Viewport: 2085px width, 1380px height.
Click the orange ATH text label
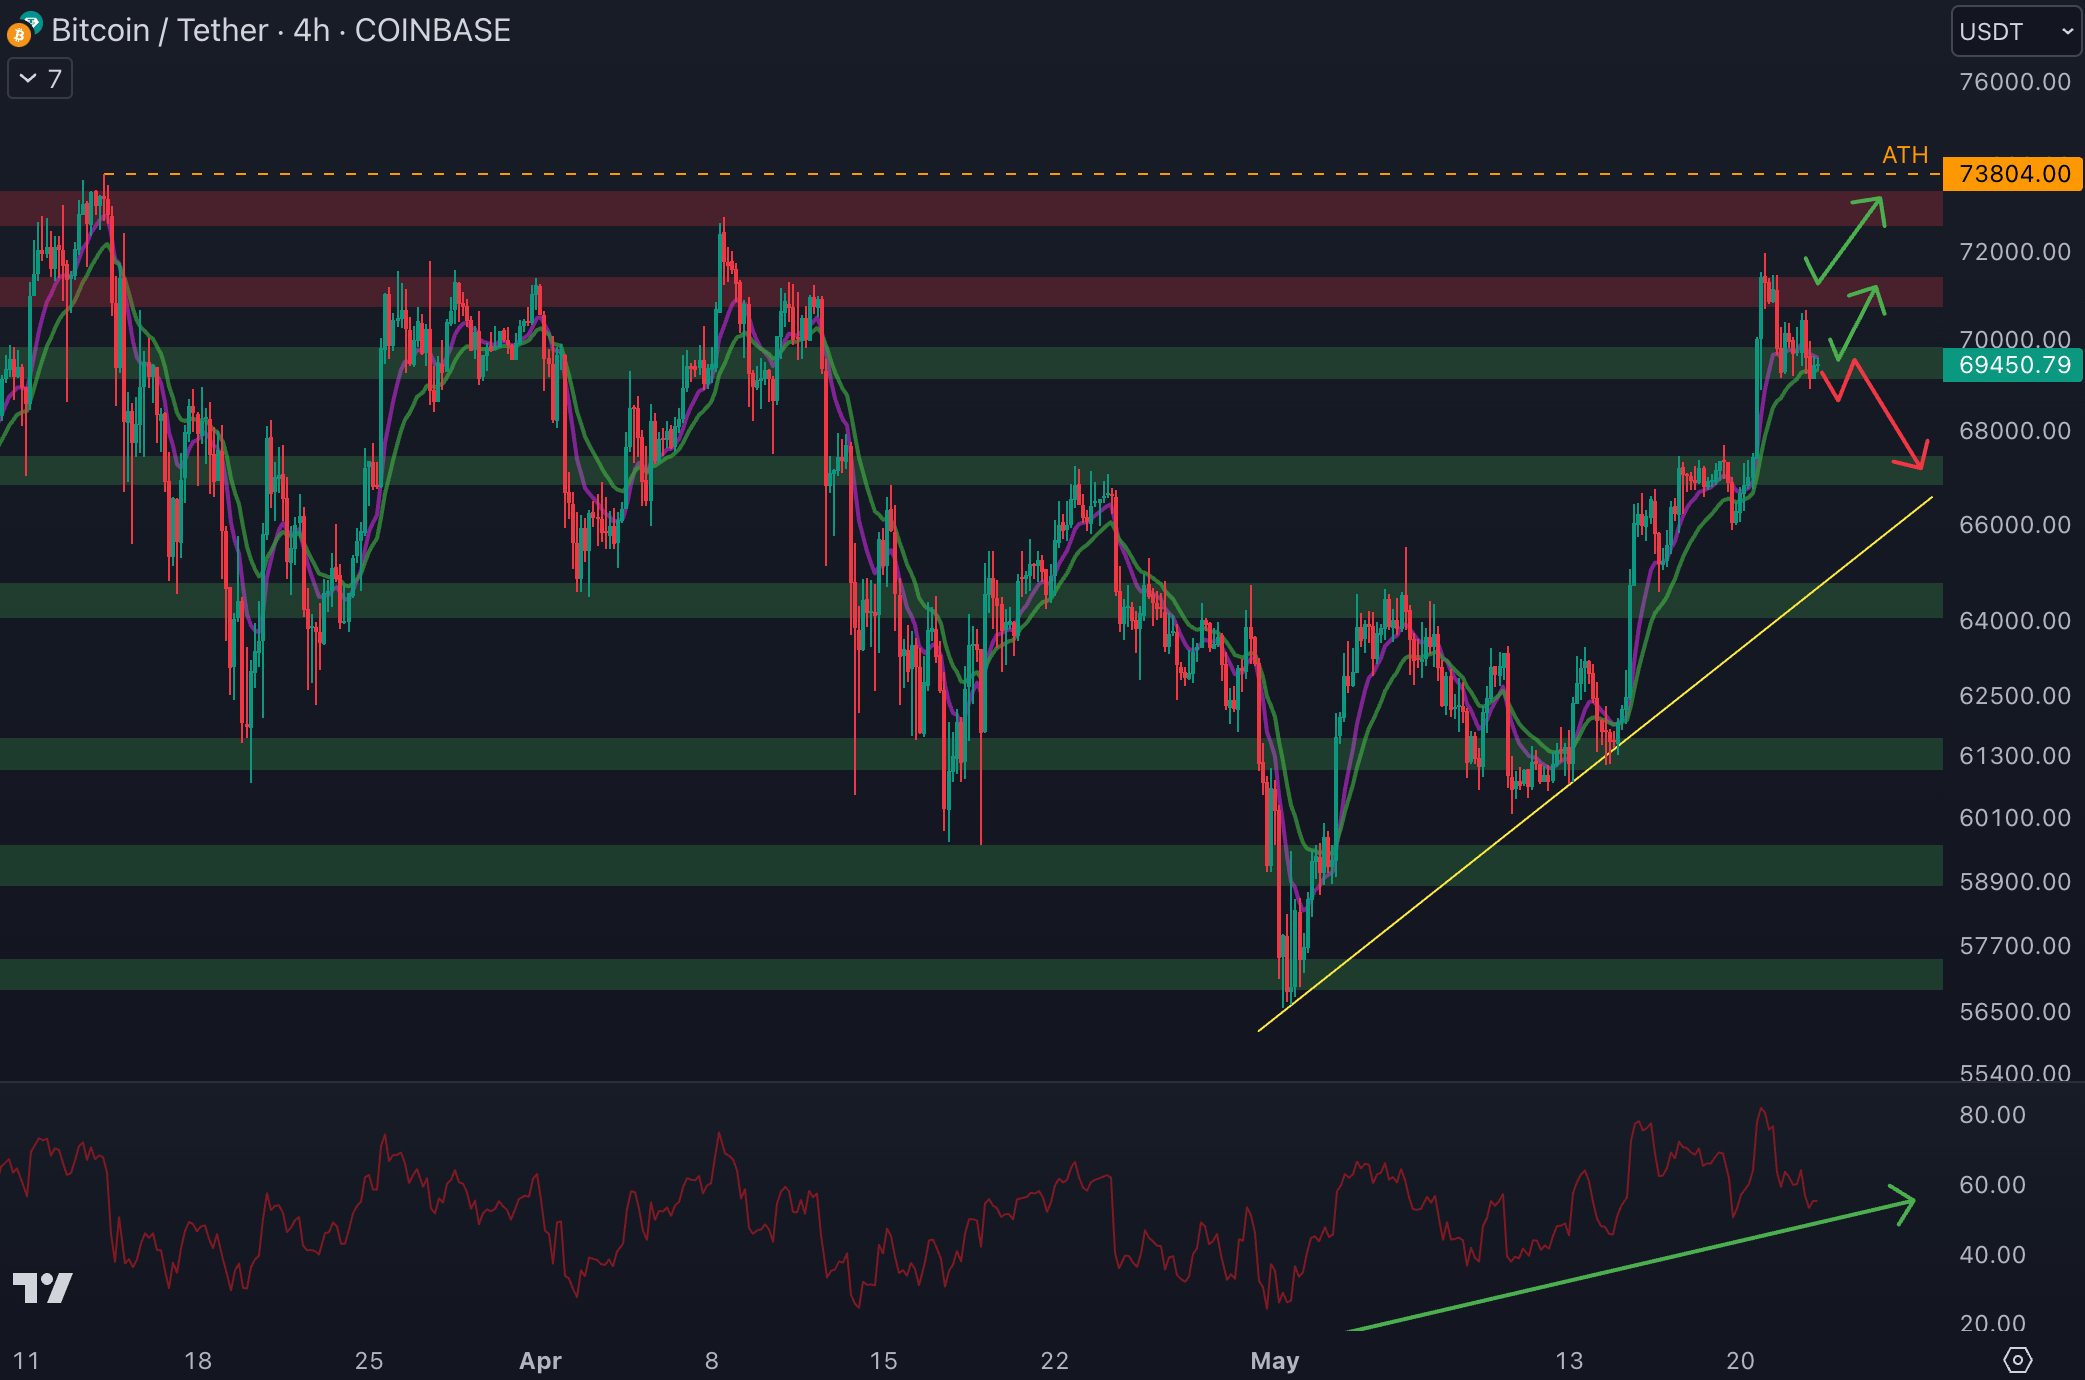(1904, 155)
